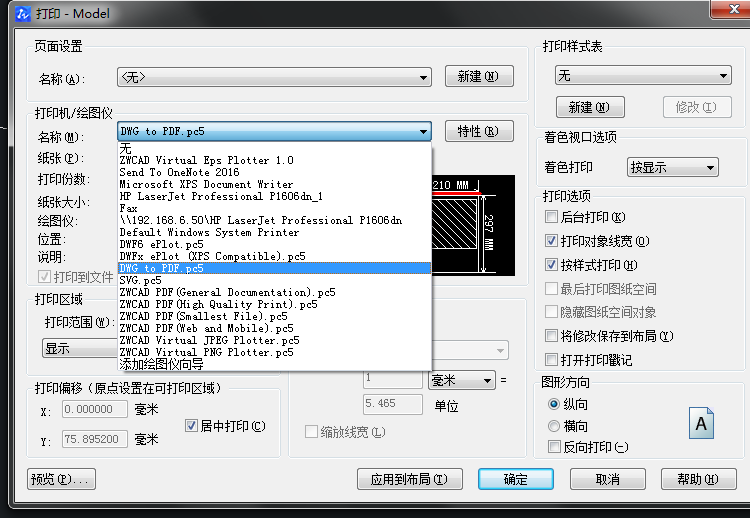Click 特性 printer properties button
The image size is (750, 518).
[x=479, y=131]
